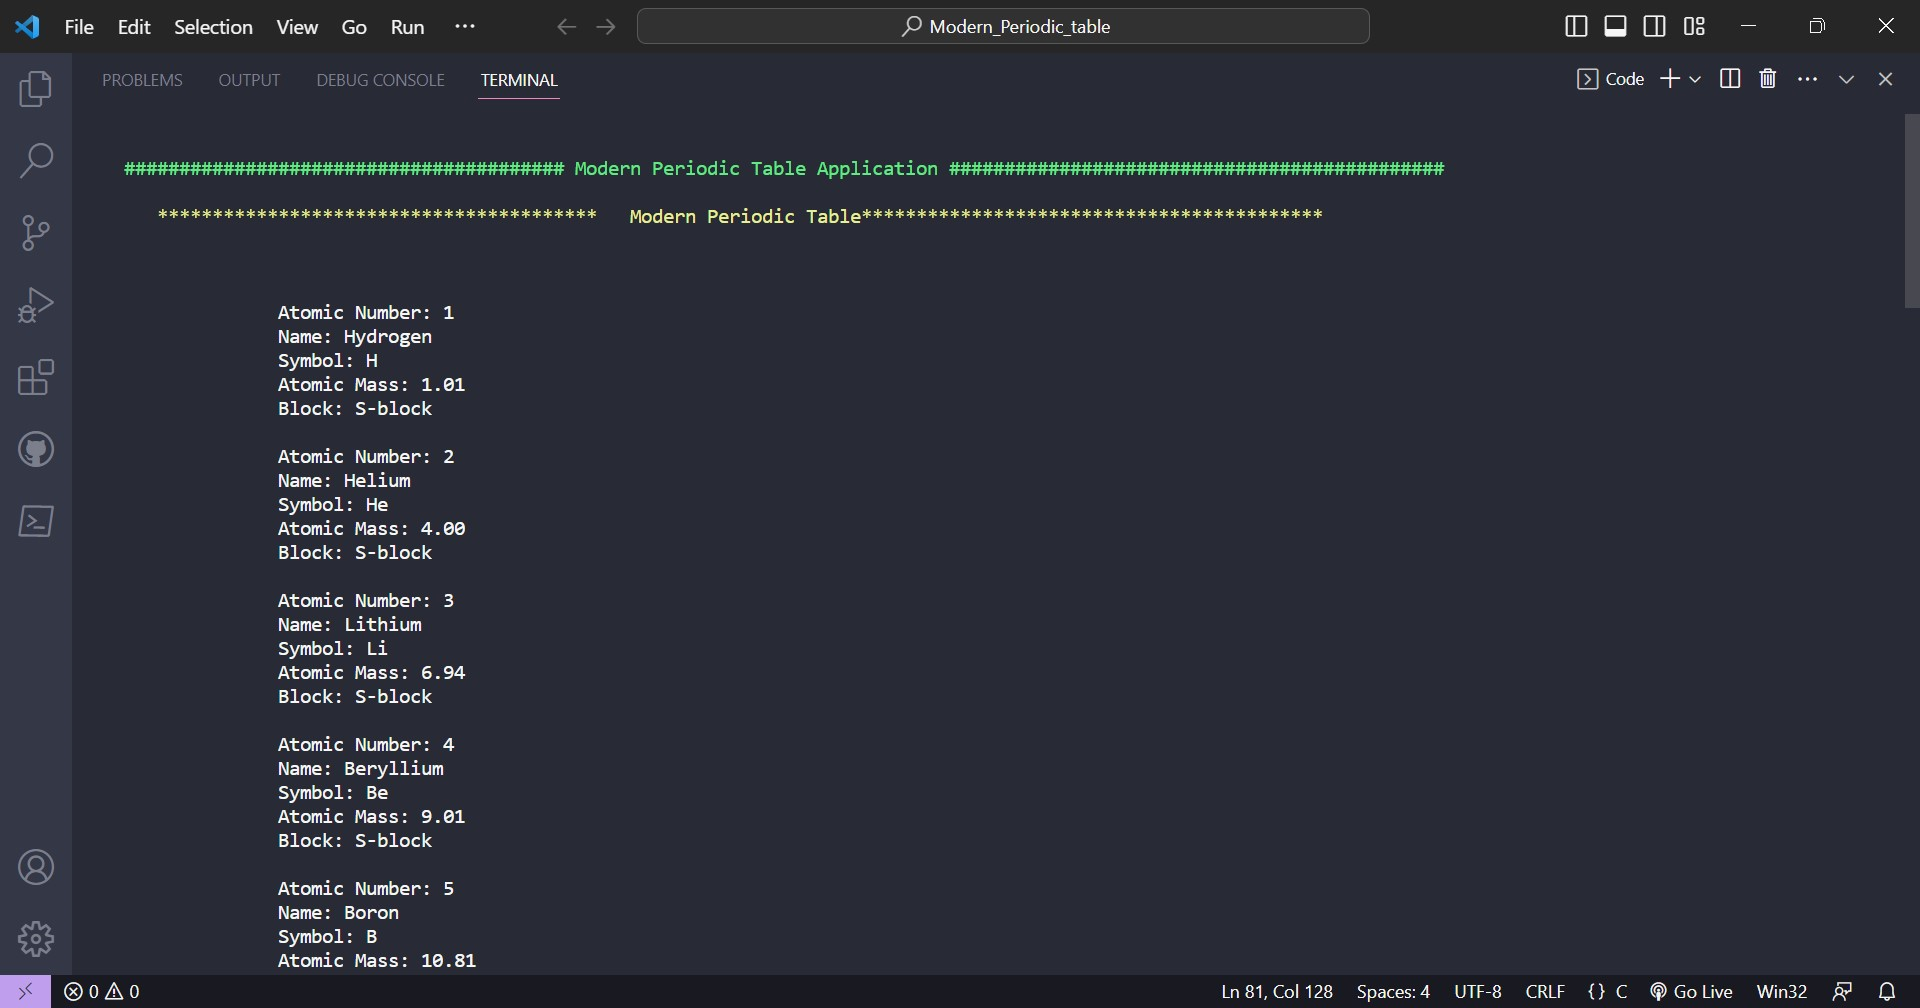The image size is (1920, 1008).
Task: Open the Search panel
Action: coord(36,160)
